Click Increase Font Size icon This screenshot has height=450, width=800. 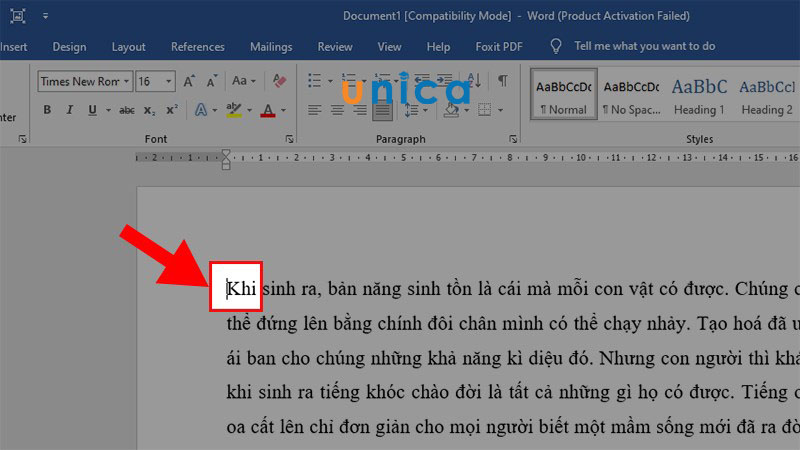[189, 81]
